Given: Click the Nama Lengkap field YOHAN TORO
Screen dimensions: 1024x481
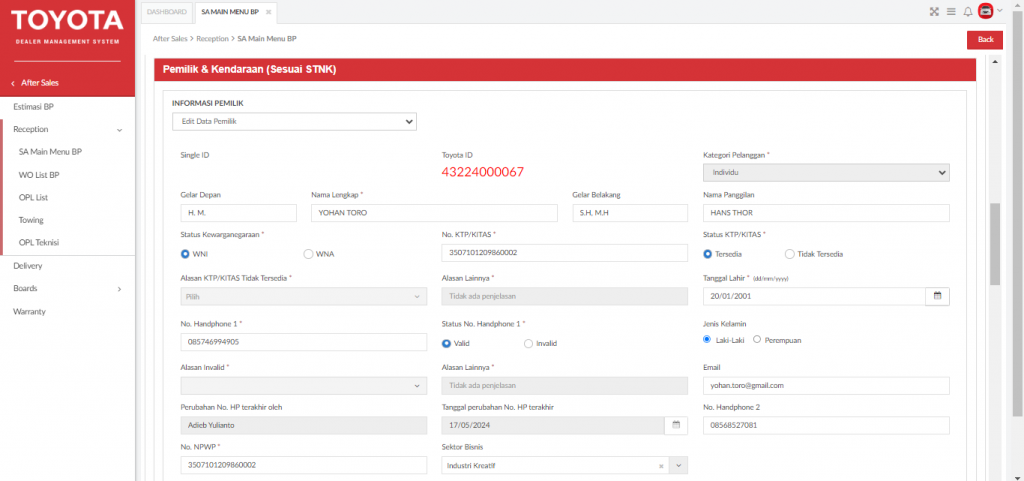Looking at the screenshot, I should (434, 213).
